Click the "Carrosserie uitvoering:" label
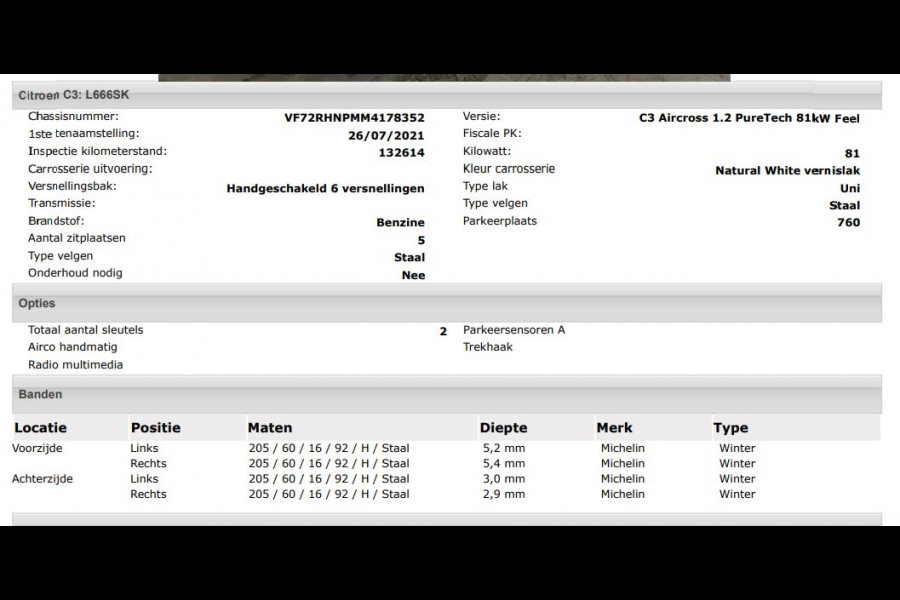 90,169
